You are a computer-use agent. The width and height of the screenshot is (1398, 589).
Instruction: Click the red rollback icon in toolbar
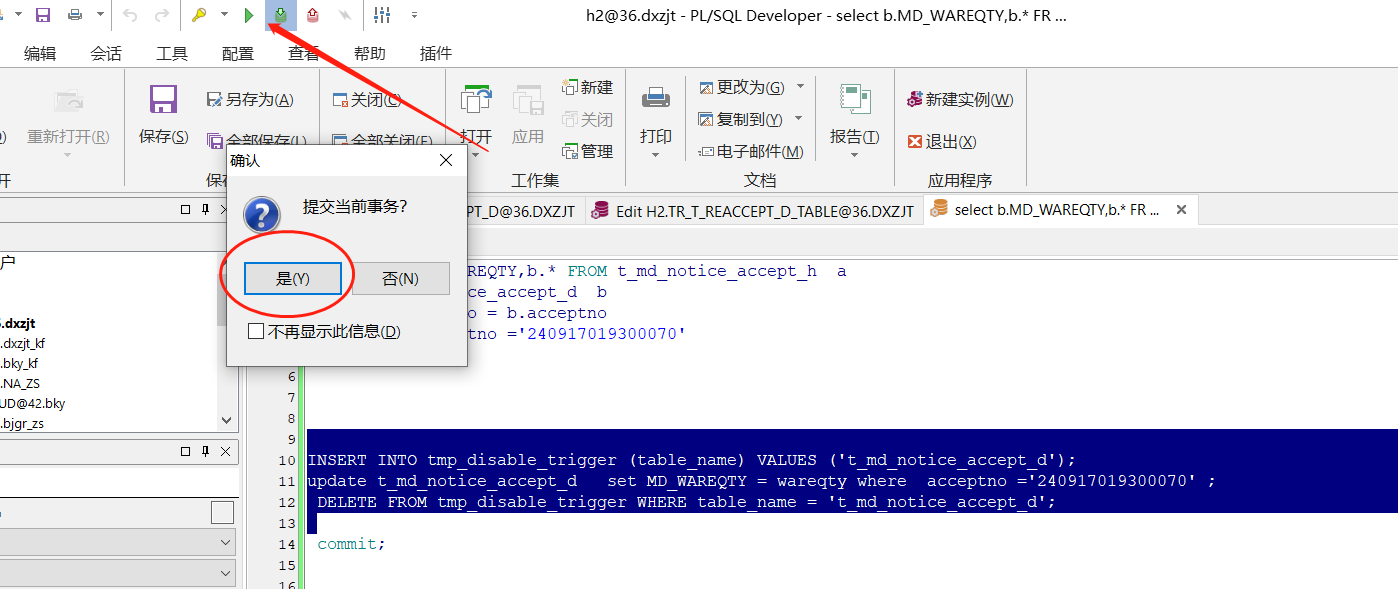click(x=313, y=15)
